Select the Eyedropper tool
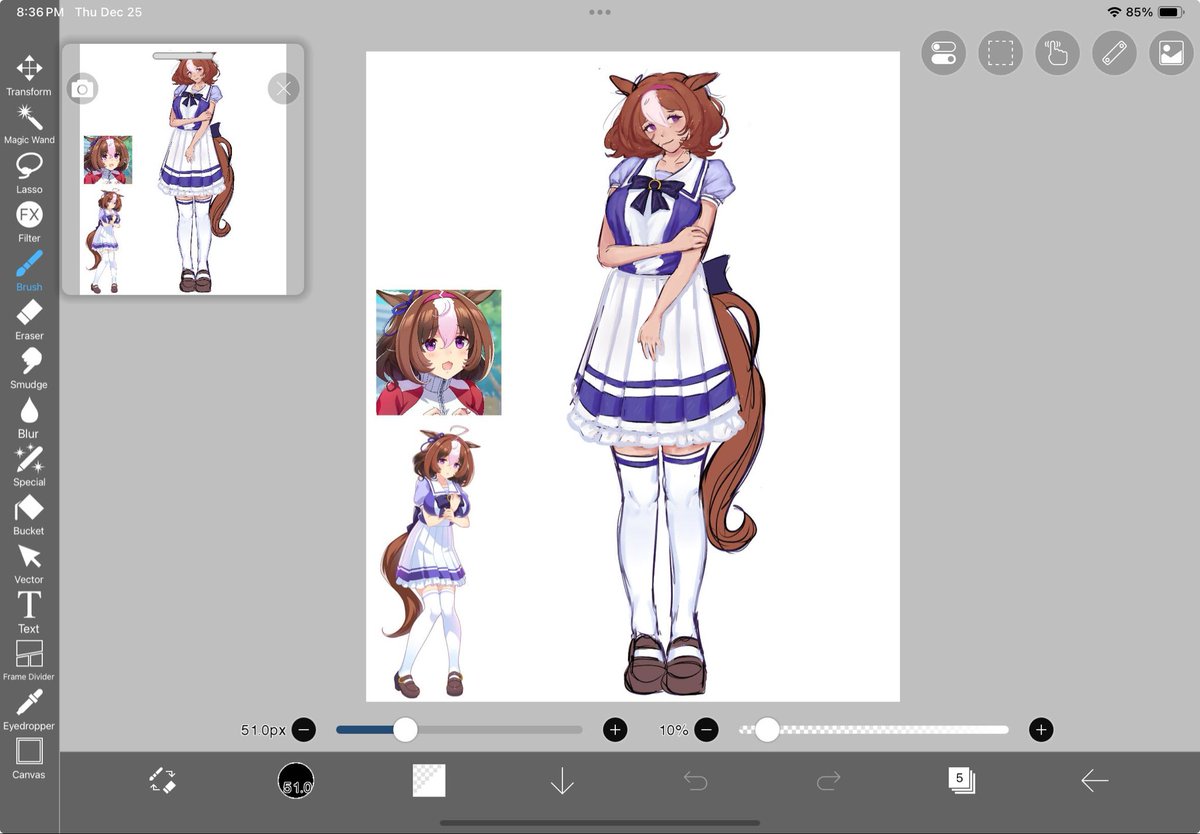 coord(29,710)
